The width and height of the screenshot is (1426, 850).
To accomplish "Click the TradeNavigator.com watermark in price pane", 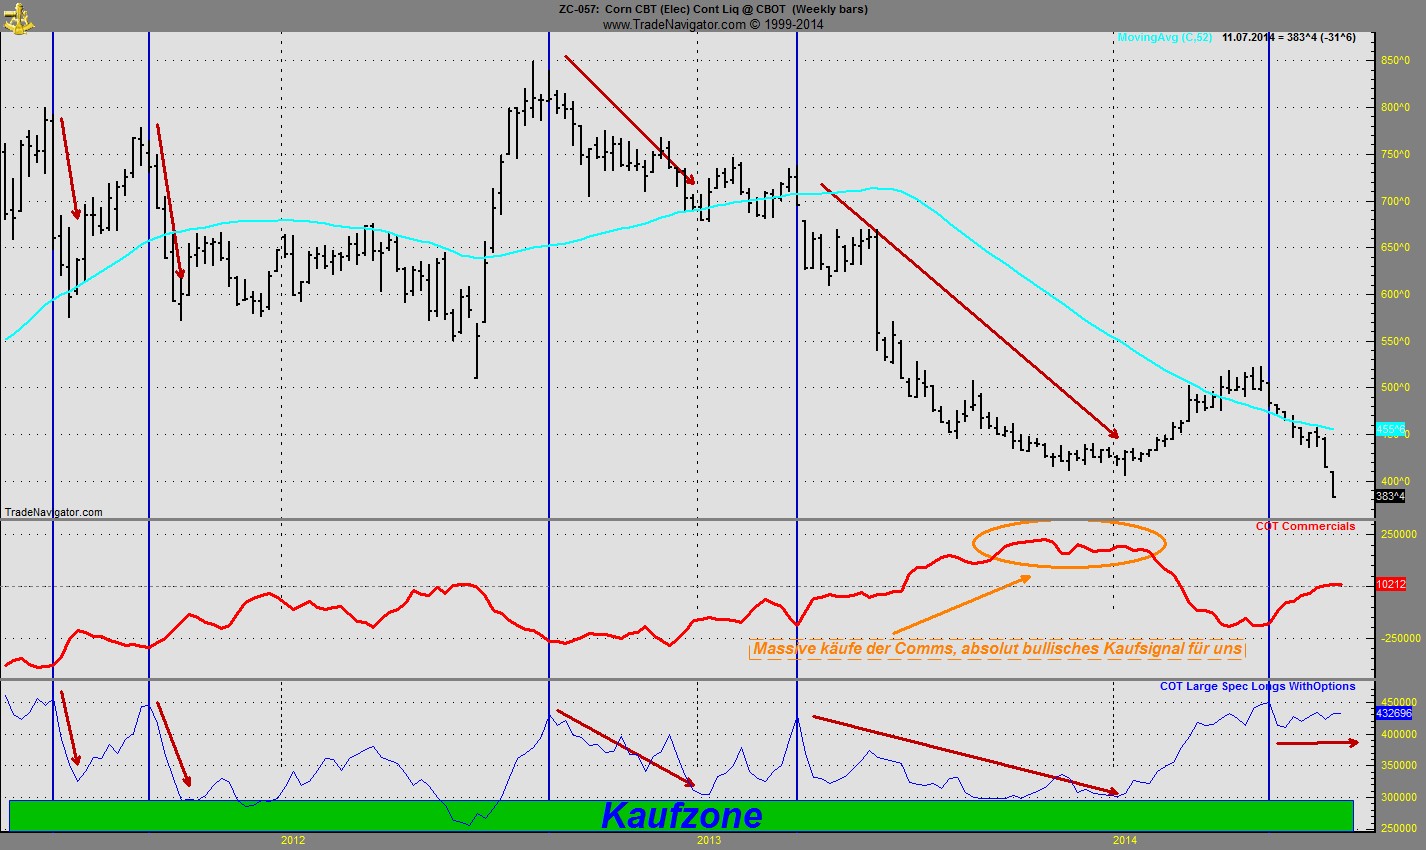I will click(54, 512).
